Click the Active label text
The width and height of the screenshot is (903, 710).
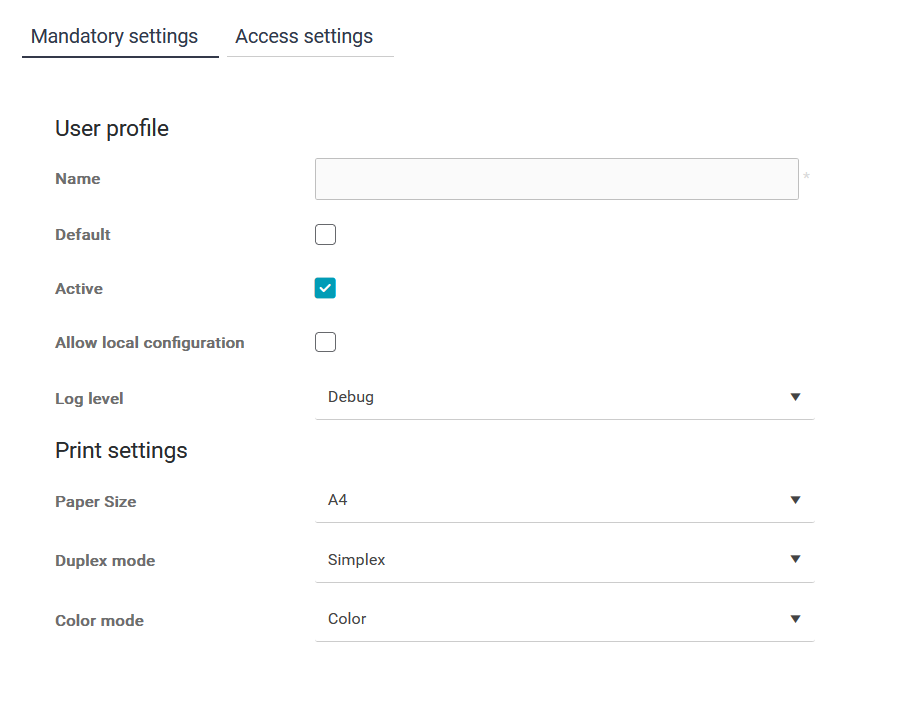79,289
